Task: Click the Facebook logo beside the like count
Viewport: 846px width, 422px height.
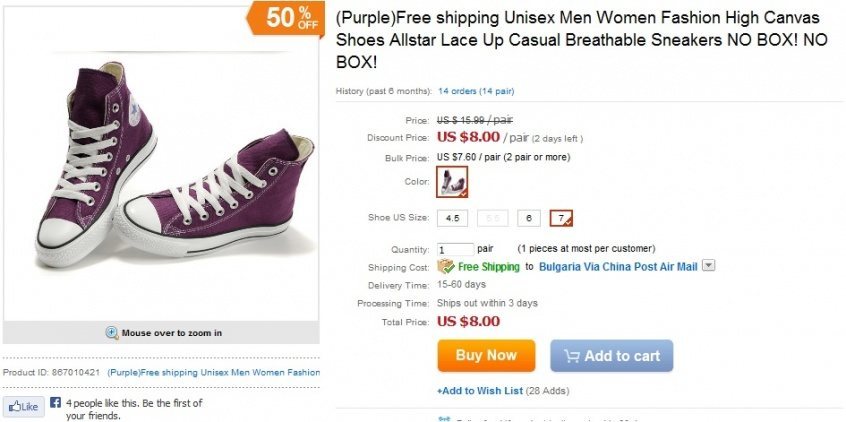Action: pyautogui.click(x=56, y=404)
